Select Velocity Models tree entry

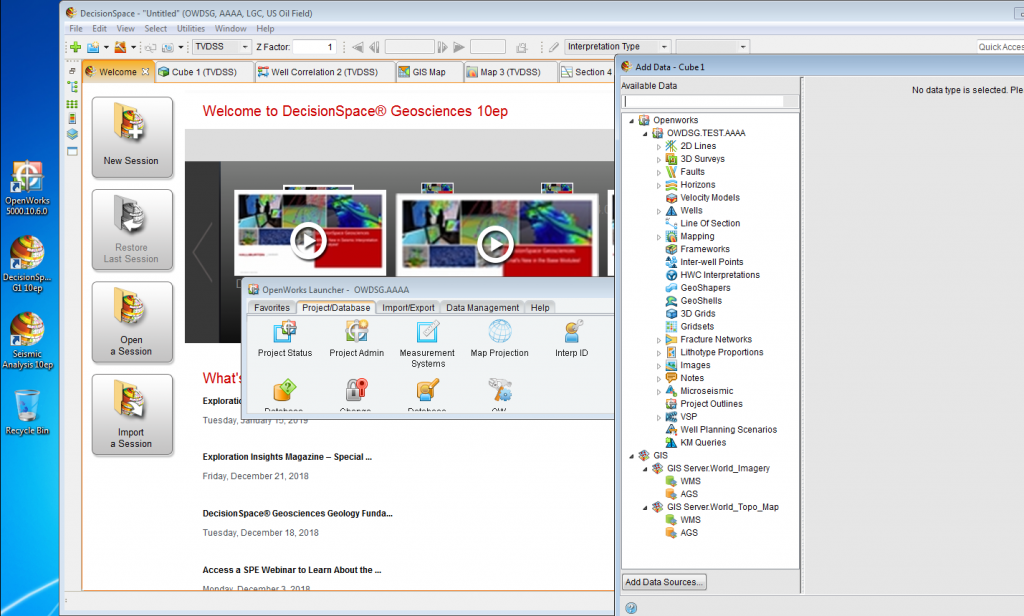[710, 197]
